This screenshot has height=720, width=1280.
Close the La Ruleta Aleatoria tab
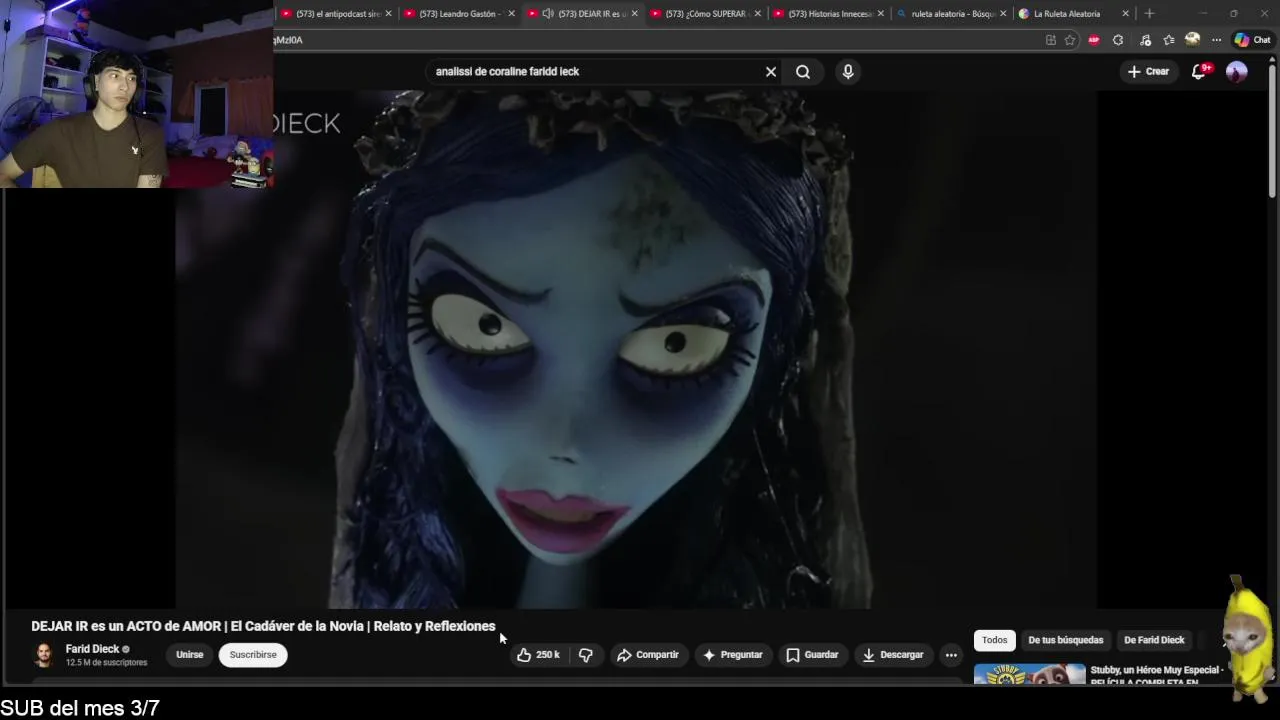click(1126, 14)
